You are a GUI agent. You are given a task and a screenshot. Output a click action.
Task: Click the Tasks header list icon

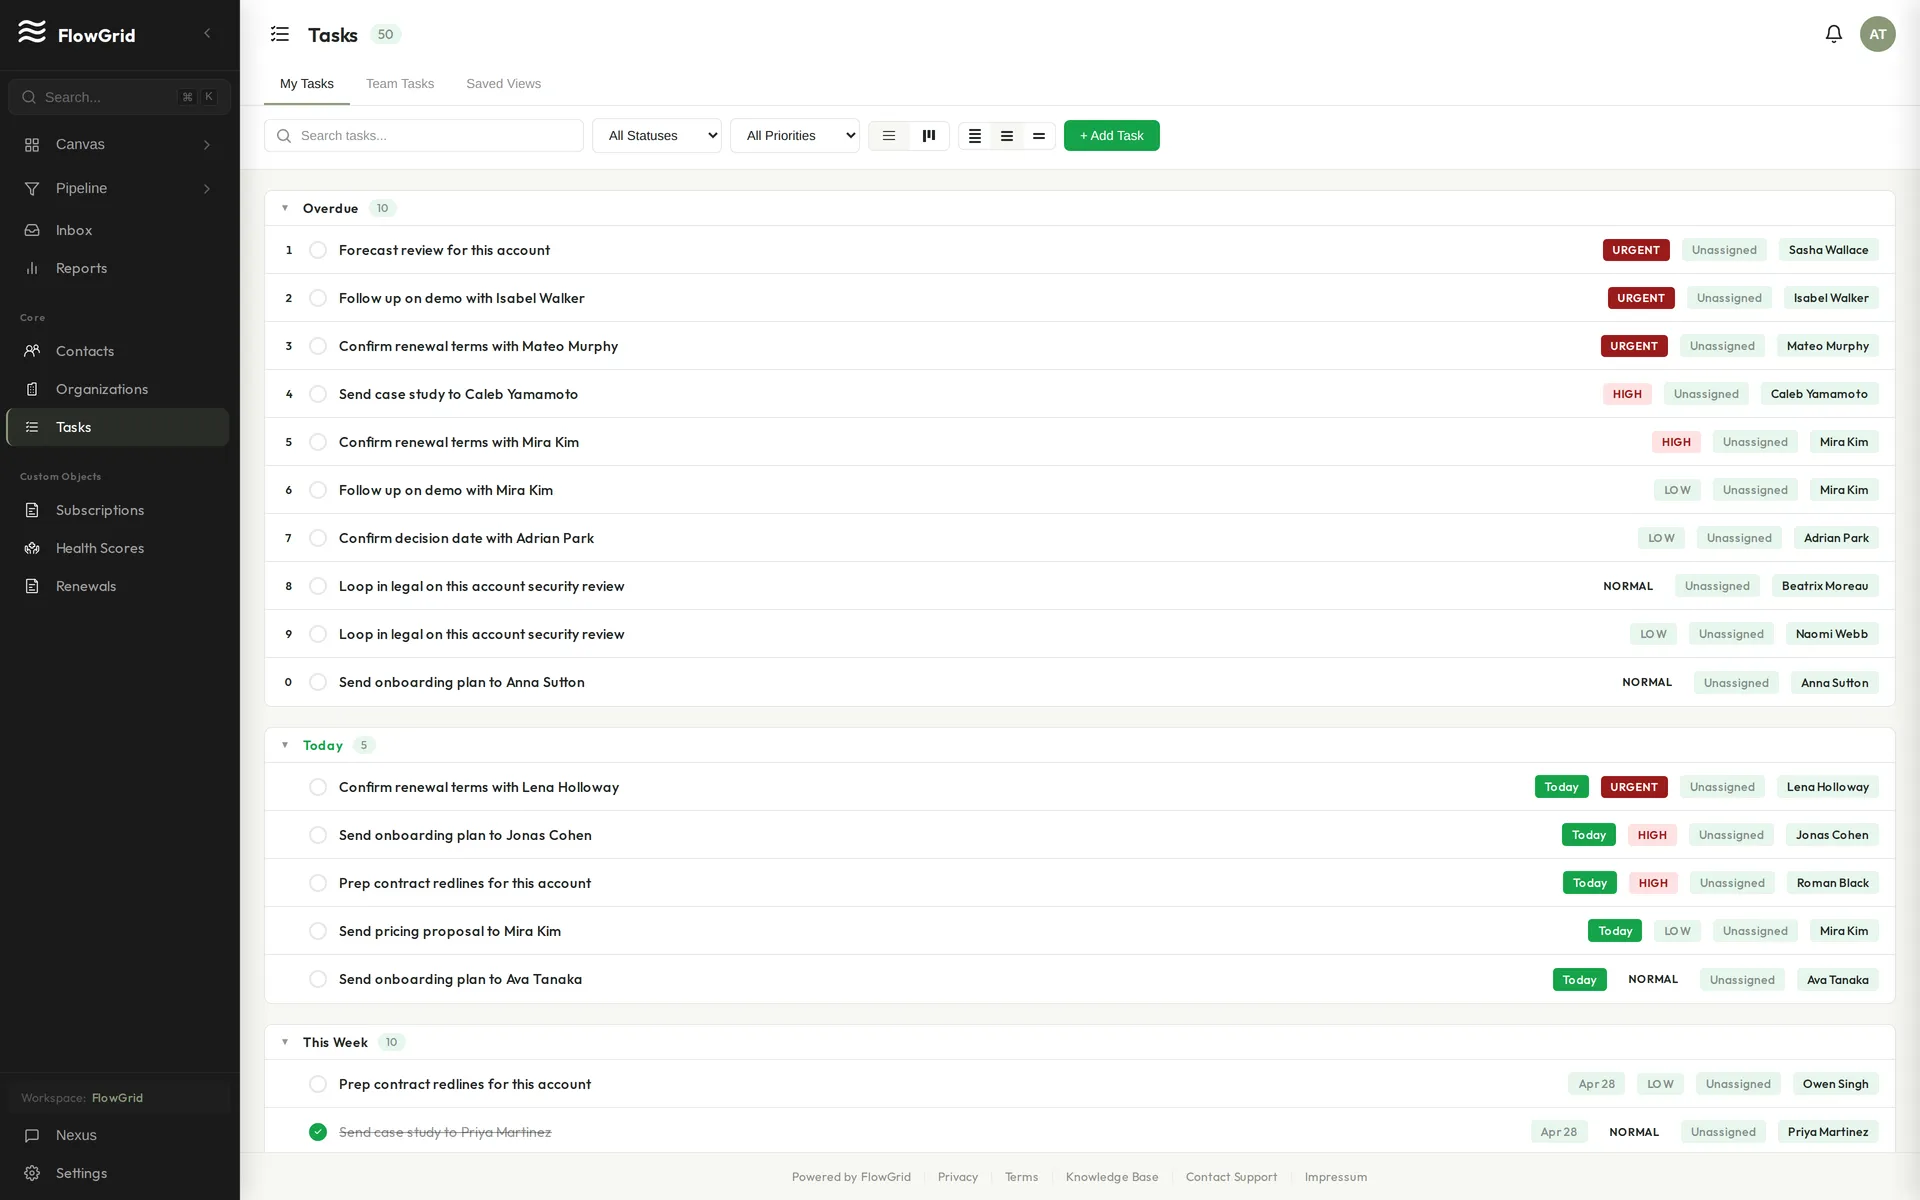click(x=280, y=34)
